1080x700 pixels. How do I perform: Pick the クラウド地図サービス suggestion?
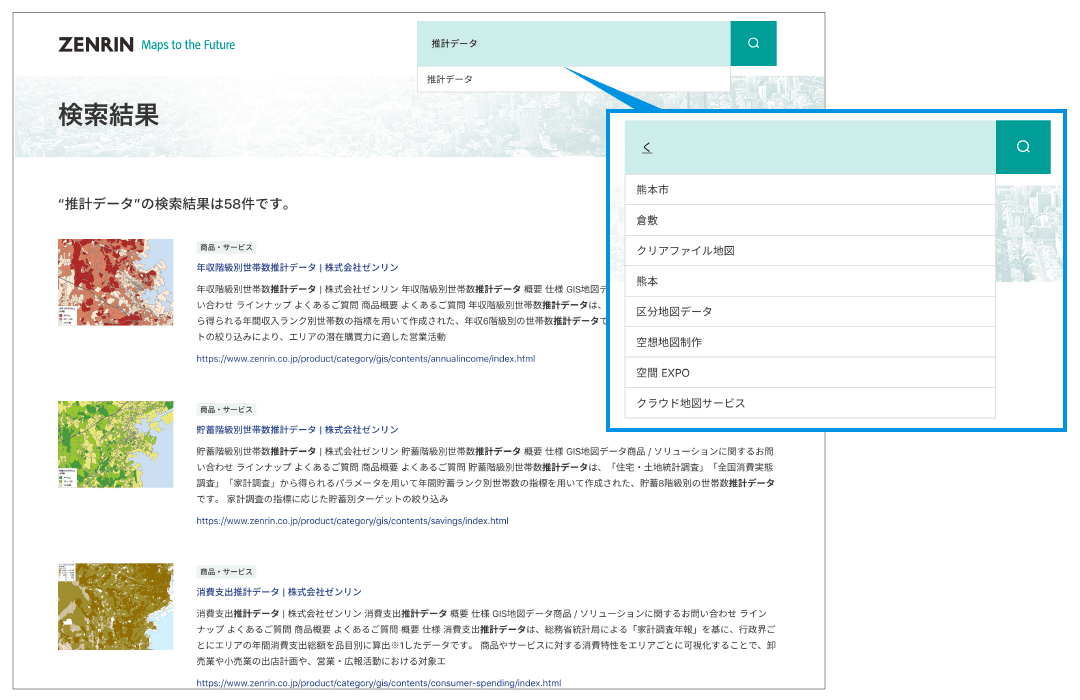(x=810, y=403)
